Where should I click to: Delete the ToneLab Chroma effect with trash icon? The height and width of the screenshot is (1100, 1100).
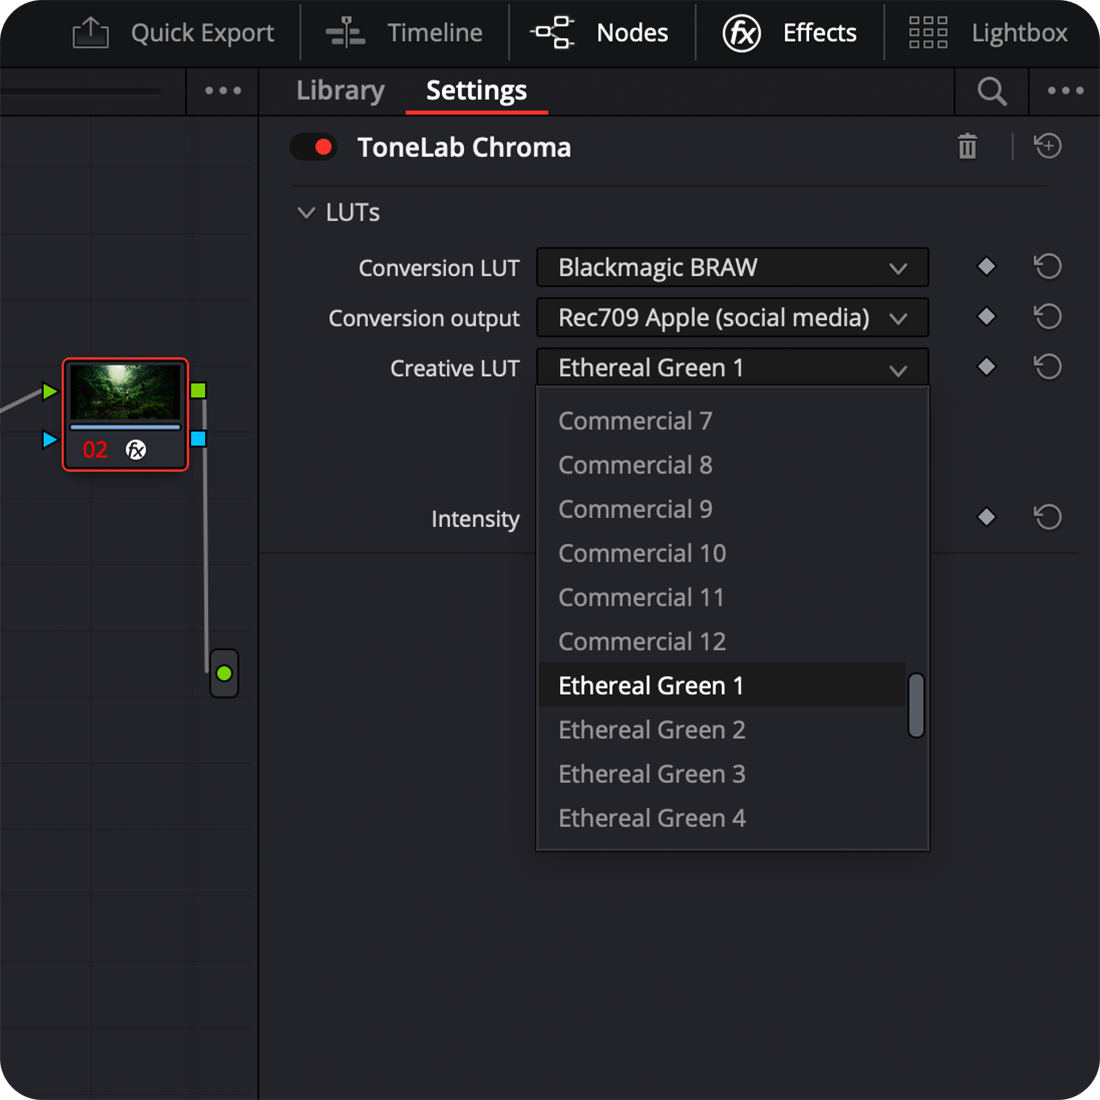(967, 147)
